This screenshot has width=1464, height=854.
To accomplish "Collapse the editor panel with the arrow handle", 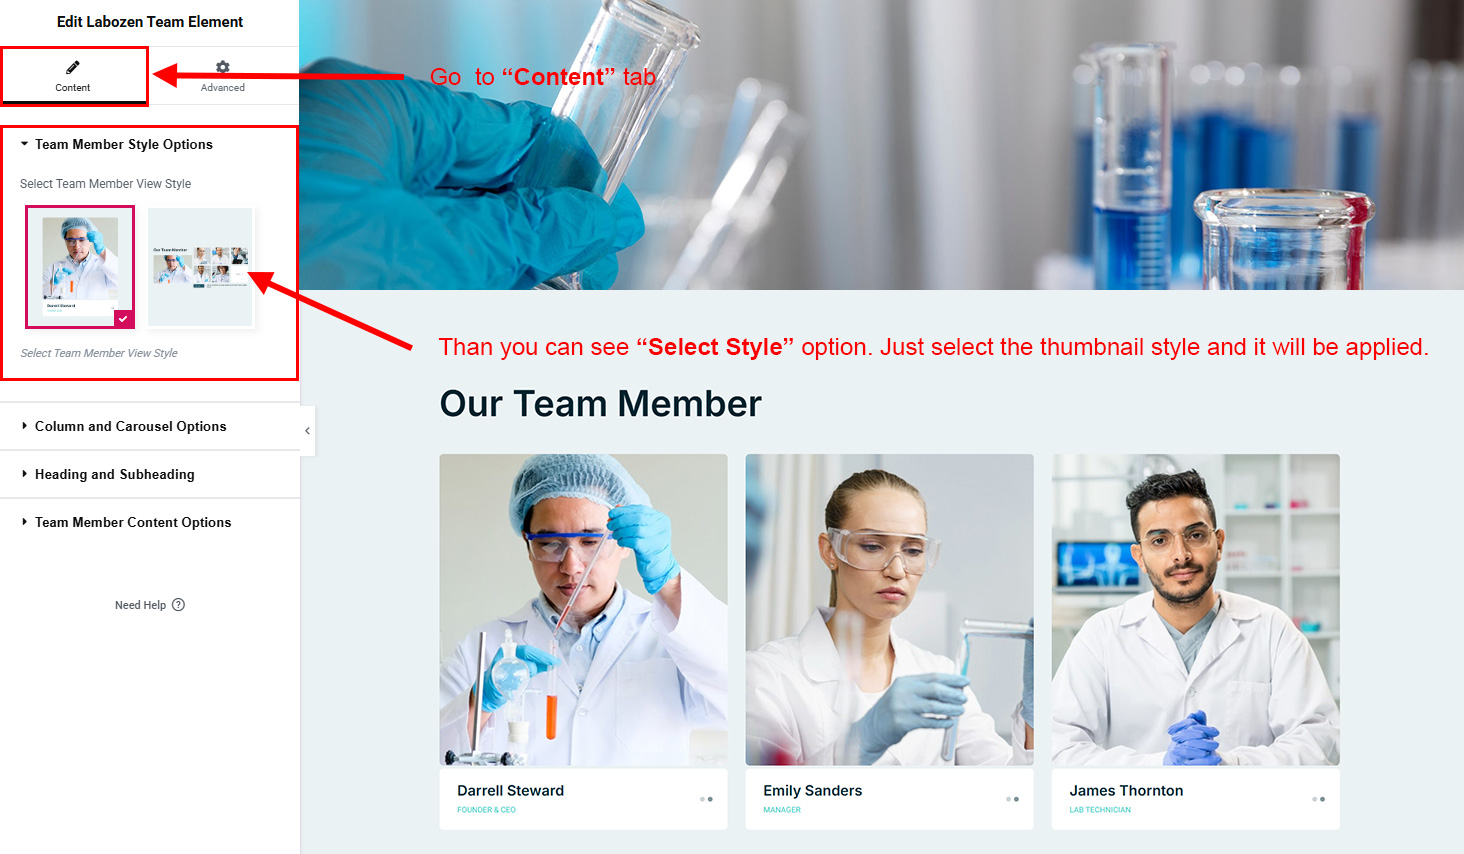I will (x=307, y=431).
